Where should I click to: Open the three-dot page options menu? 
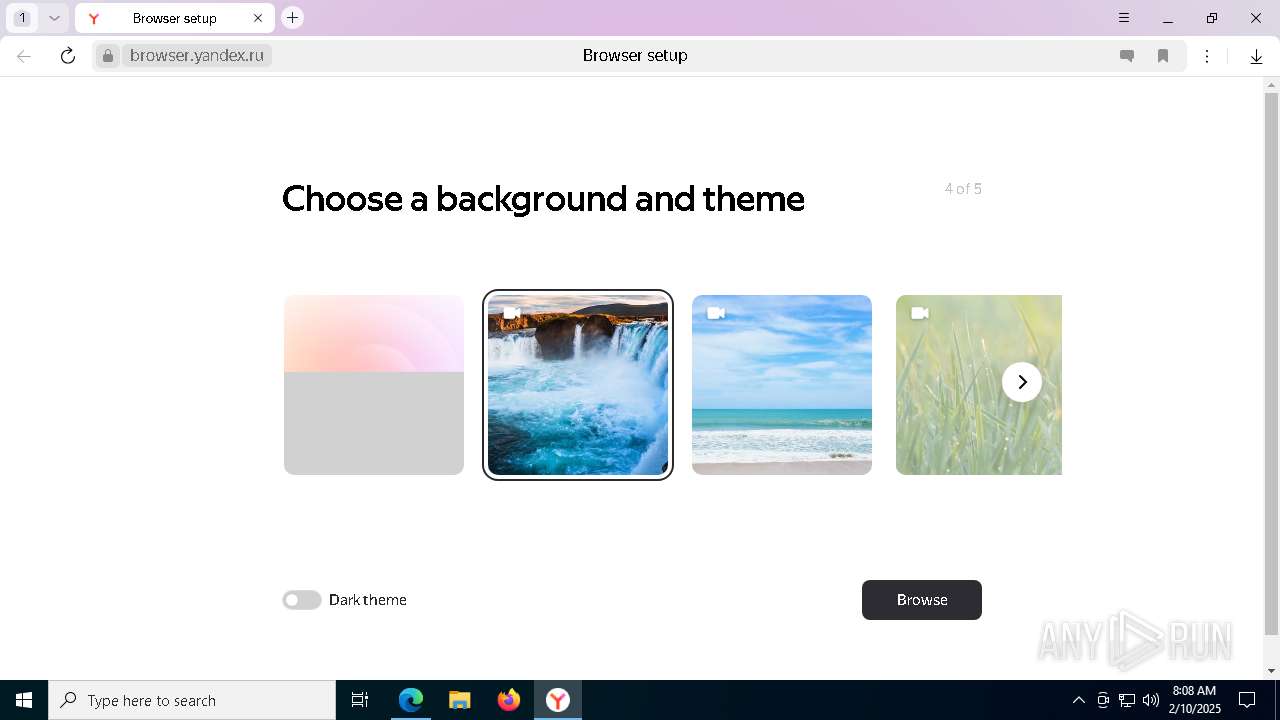1207,56
